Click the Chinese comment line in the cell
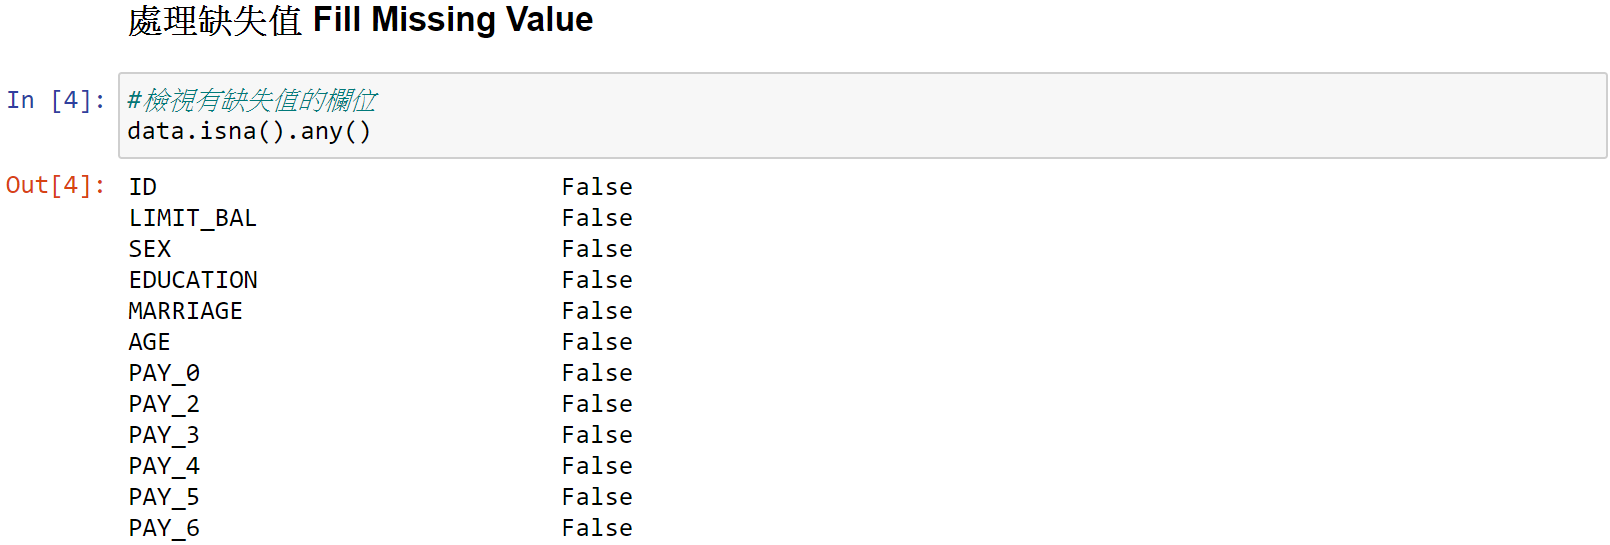 (252, 100)
